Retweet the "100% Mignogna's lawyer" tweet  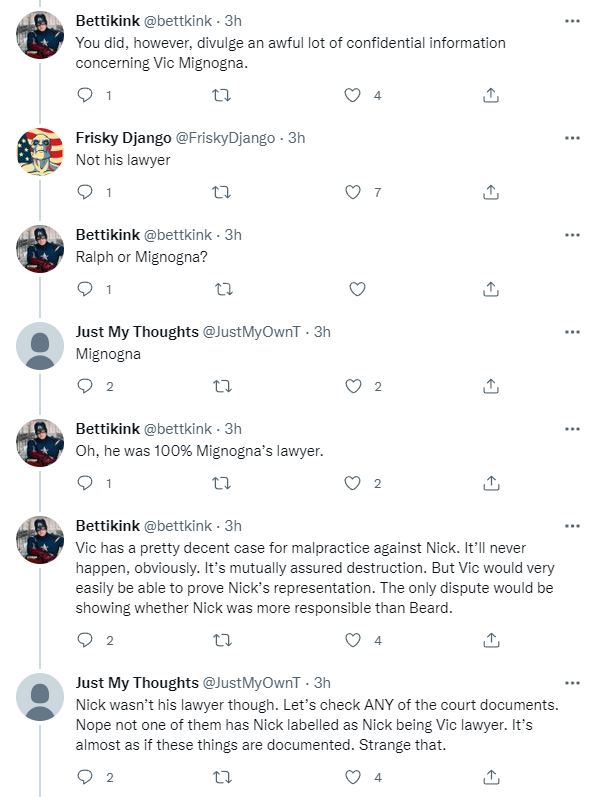pos(221,483)
